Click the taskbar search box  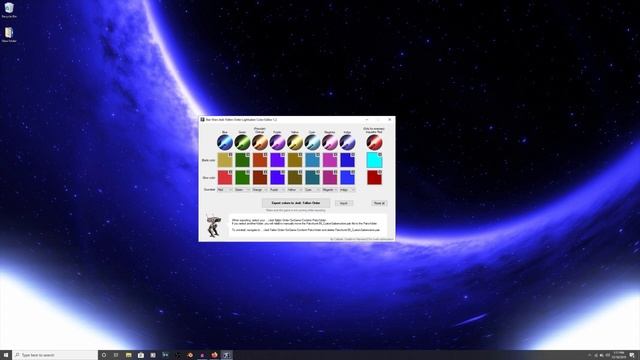[x=55, y=355]
